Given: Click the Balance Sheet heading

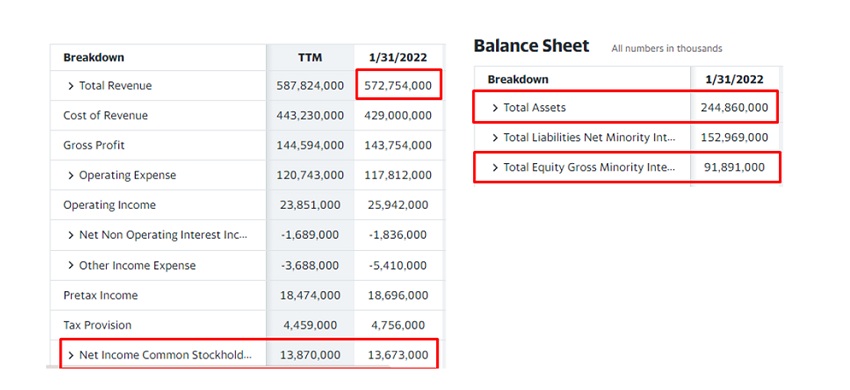Looking at the screenshot, I should [531, 46].
